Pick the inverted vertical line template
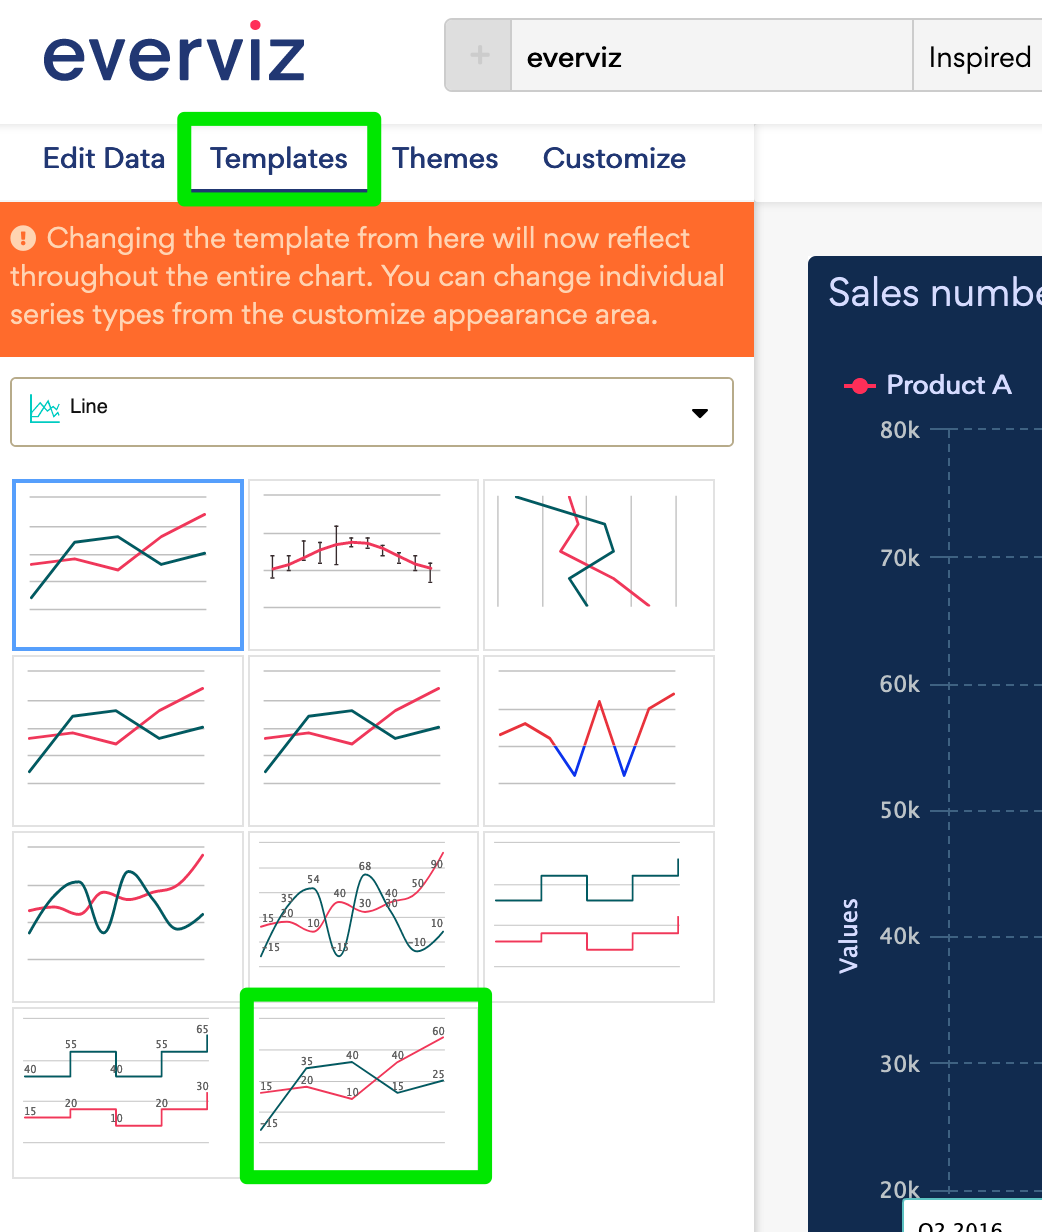The height and width of the screenshot is (1232, 1042). point(599,564)
